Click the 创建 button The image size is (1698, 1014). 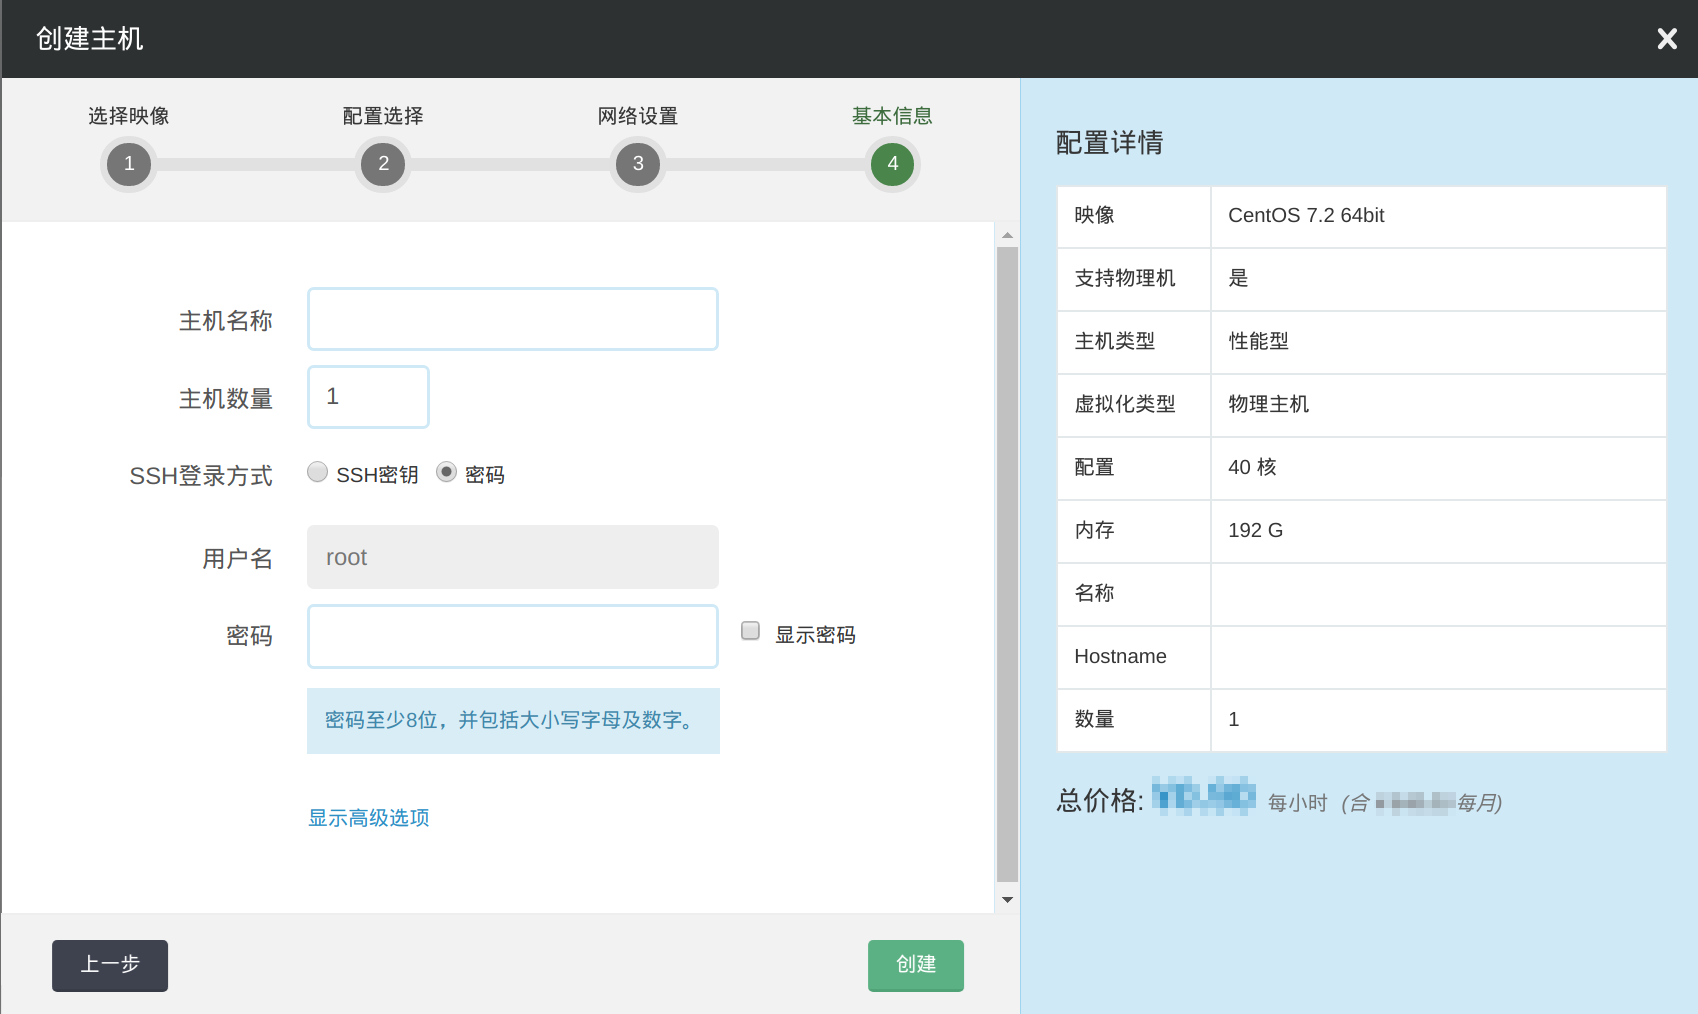[x=915, y=965]
